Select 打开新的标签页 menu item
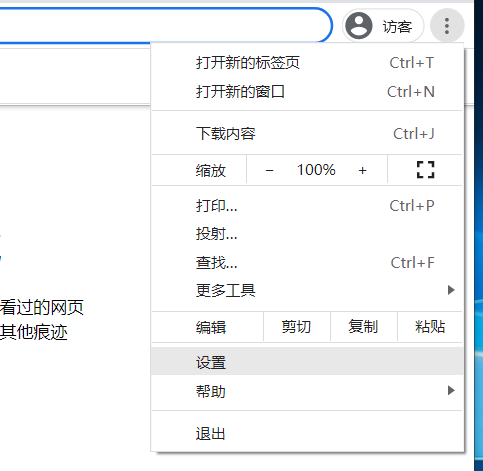This screenshot has height=471, width=483. (307, 63)
